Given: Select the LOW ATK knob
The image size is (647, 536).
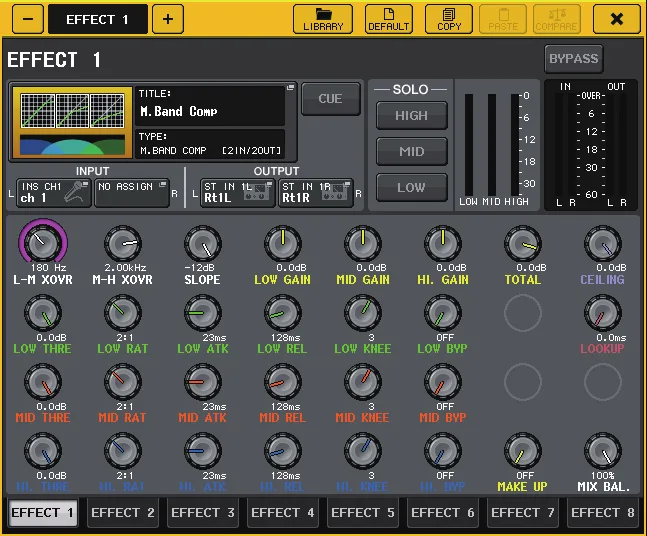Looking at the screenshot, I should pos(203,313).
